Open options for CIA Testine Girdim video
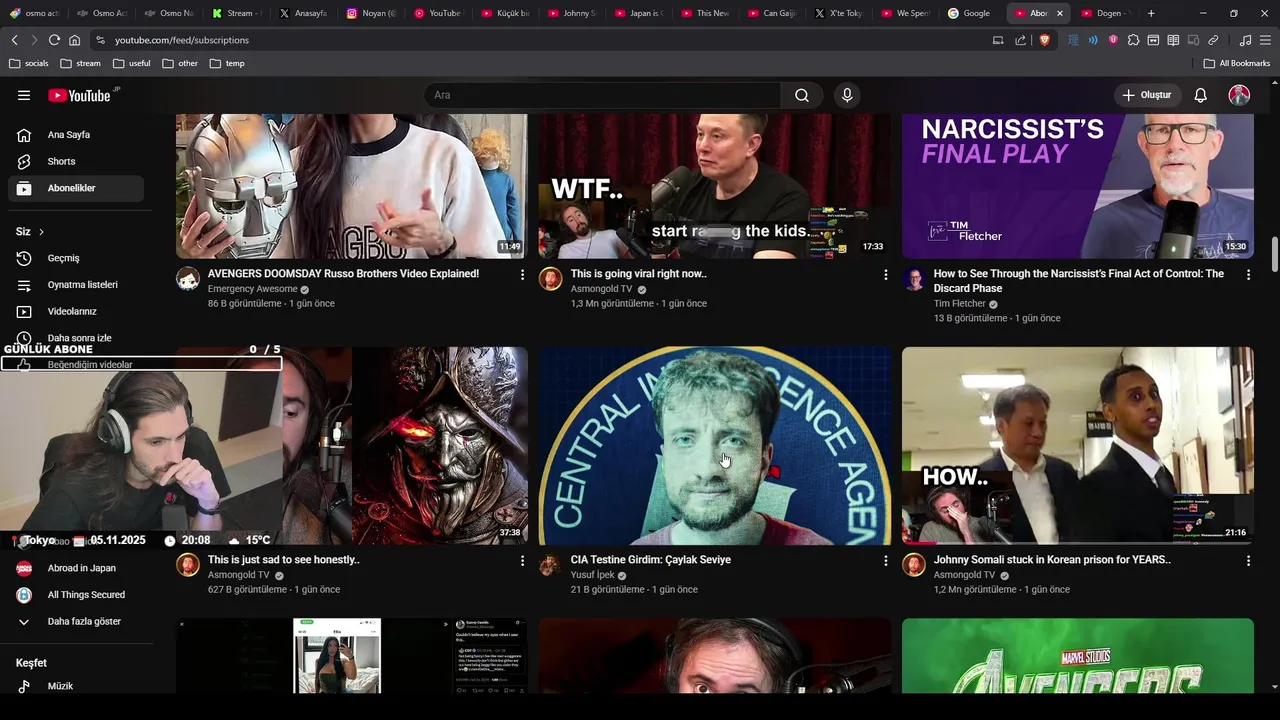This screenshot has height=720, width=1280. tap(885, 561)
